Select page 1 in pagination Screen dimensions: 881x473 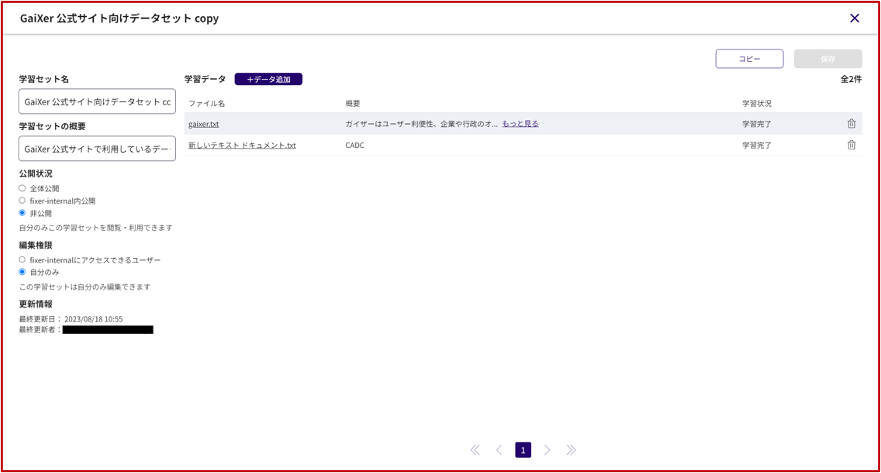click(523, 450)
